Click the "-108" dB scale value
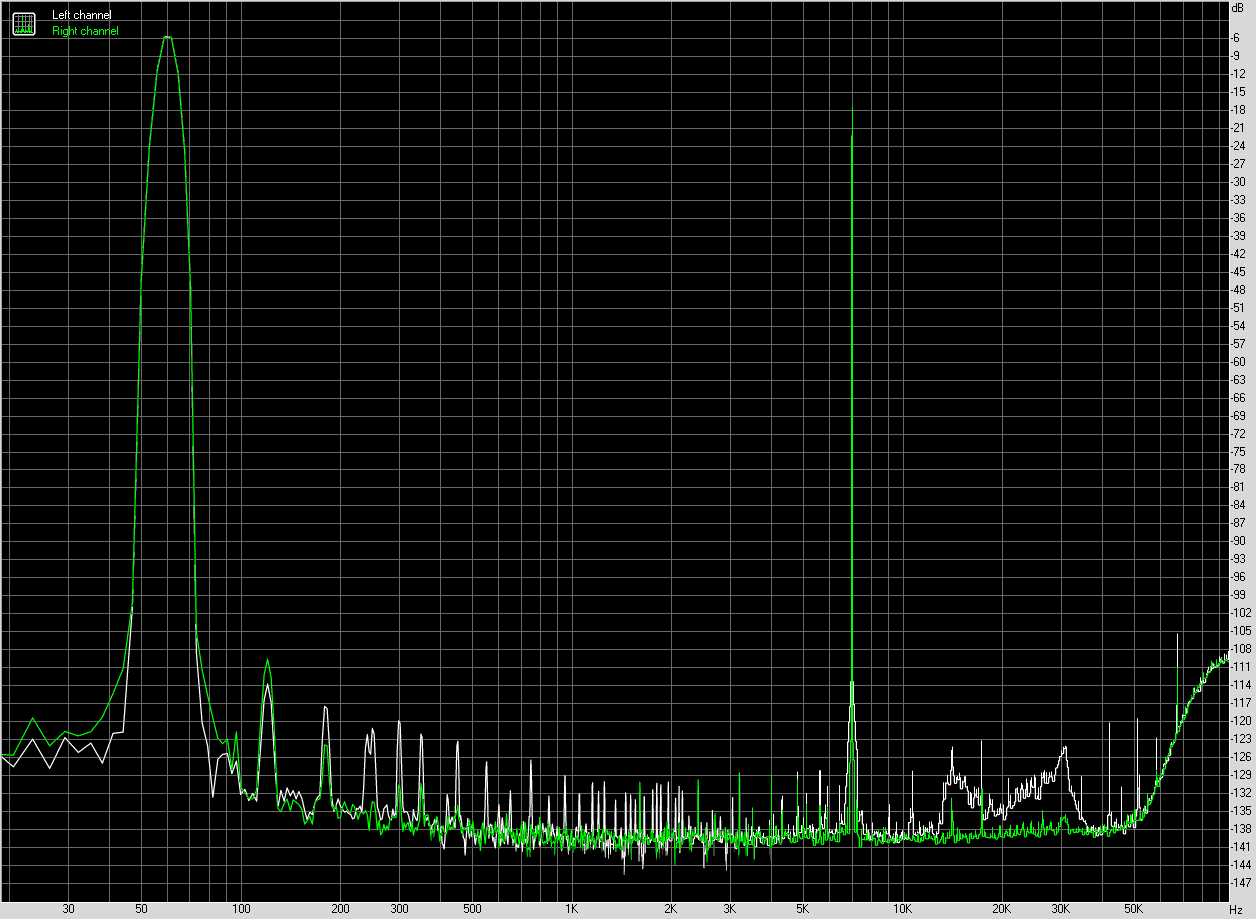The image size is (1256, 919). (1241, 648)
